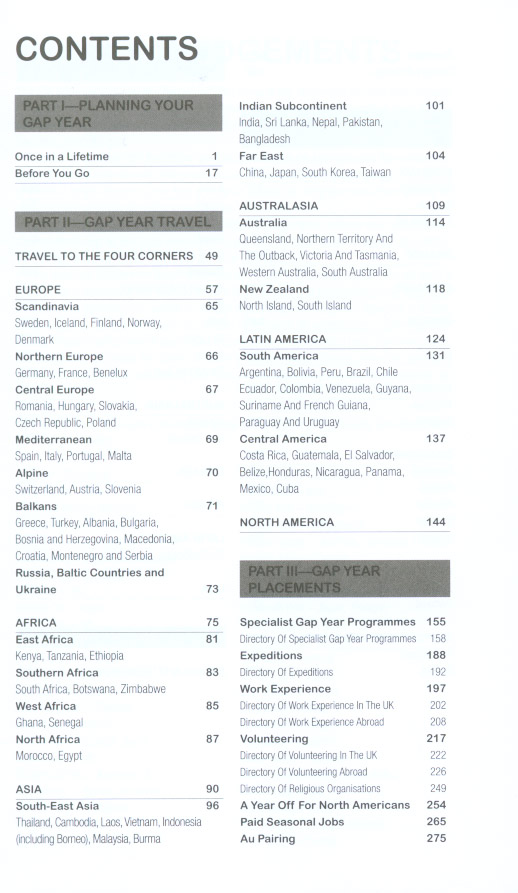
Task: Select the Northern Europe entry
Action: 118,357
